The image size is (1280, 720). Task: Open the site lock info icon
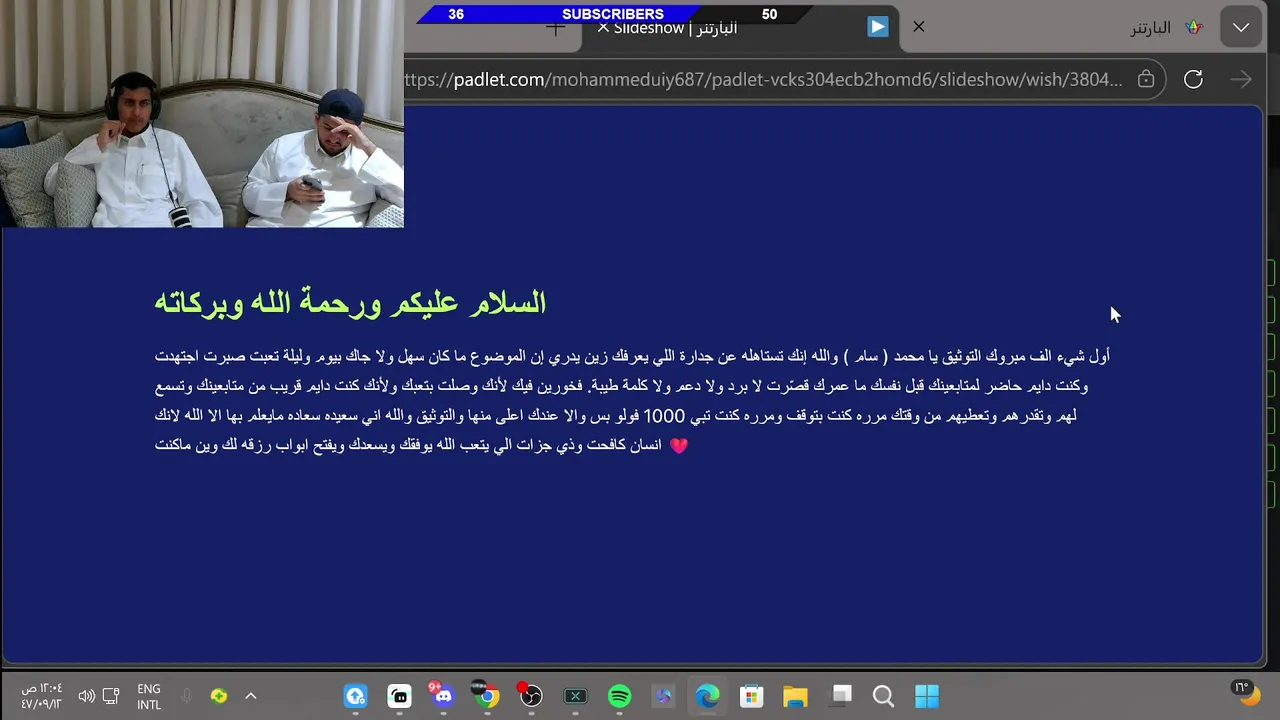pyautogui.click(x=1146, y=79)
